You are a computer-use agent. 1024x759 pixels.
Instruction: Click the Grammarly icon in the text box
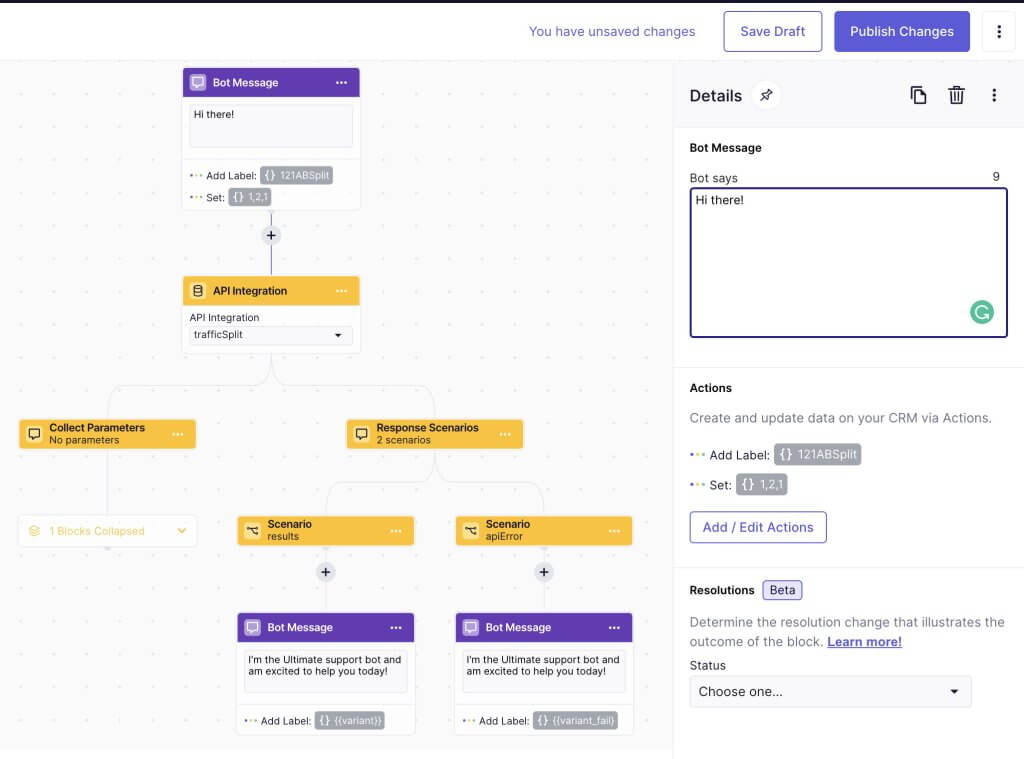pyautogui.click(x=982, y=312)
